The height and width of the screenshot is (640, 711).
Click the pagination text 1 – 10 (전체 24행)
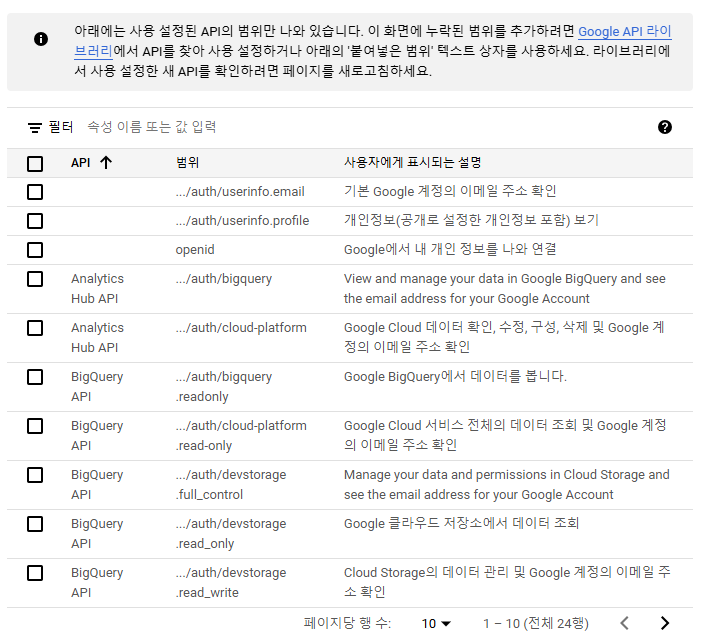click(x=536, y=624)
